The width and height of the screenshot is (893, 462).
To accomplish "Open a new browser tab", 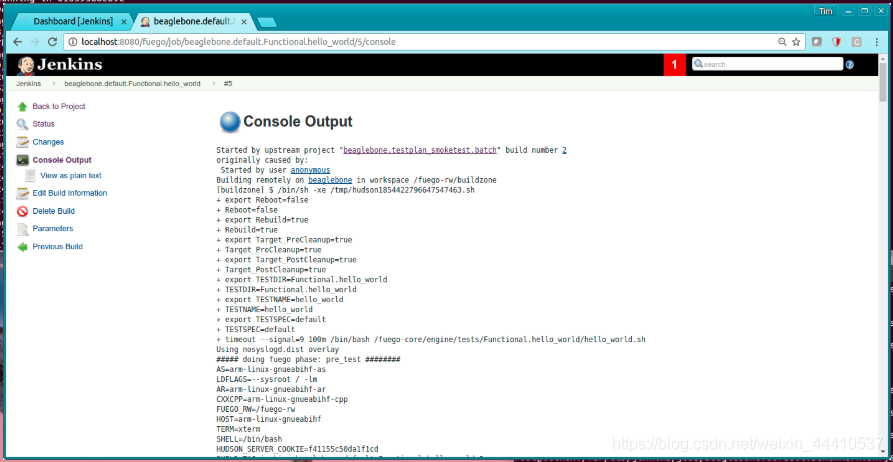I will pos(267,22).
